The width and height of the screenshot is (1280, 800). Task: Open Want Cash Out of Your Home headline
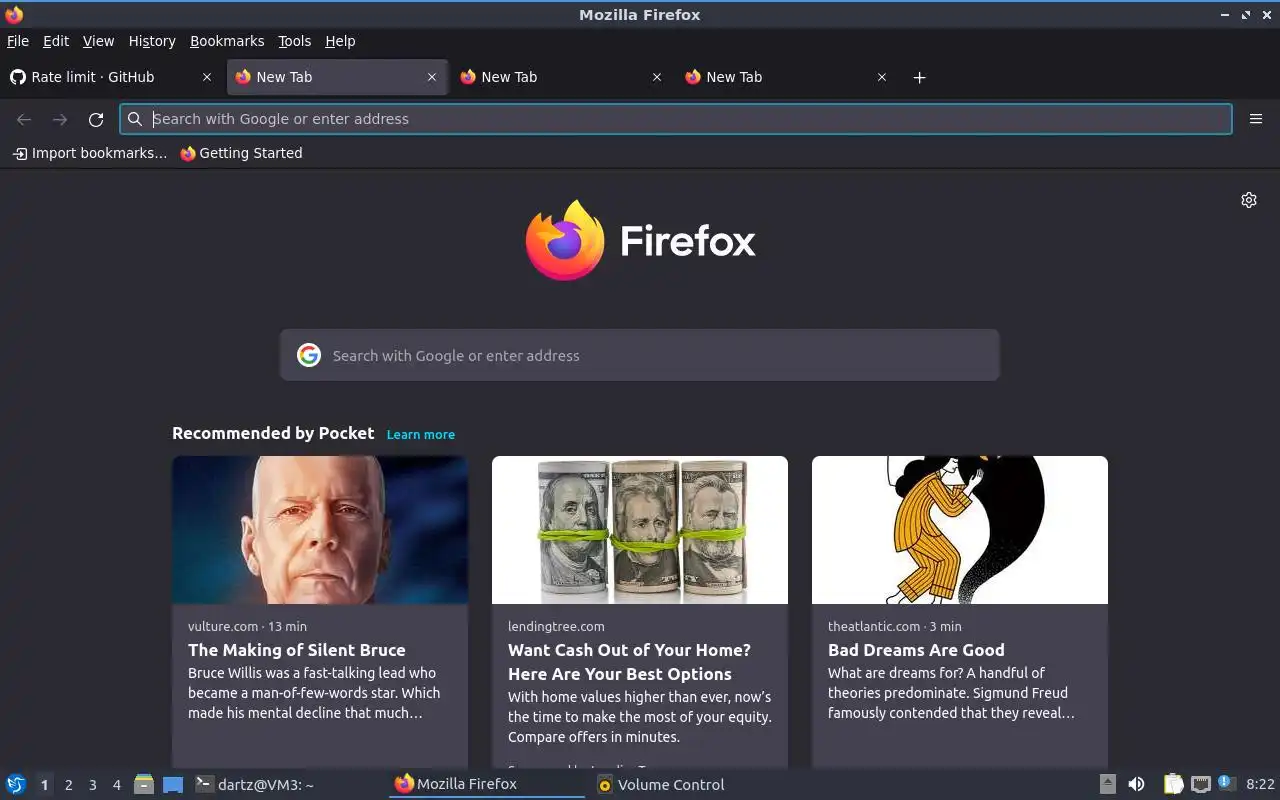pyautogui.click(x=629, y=662)
